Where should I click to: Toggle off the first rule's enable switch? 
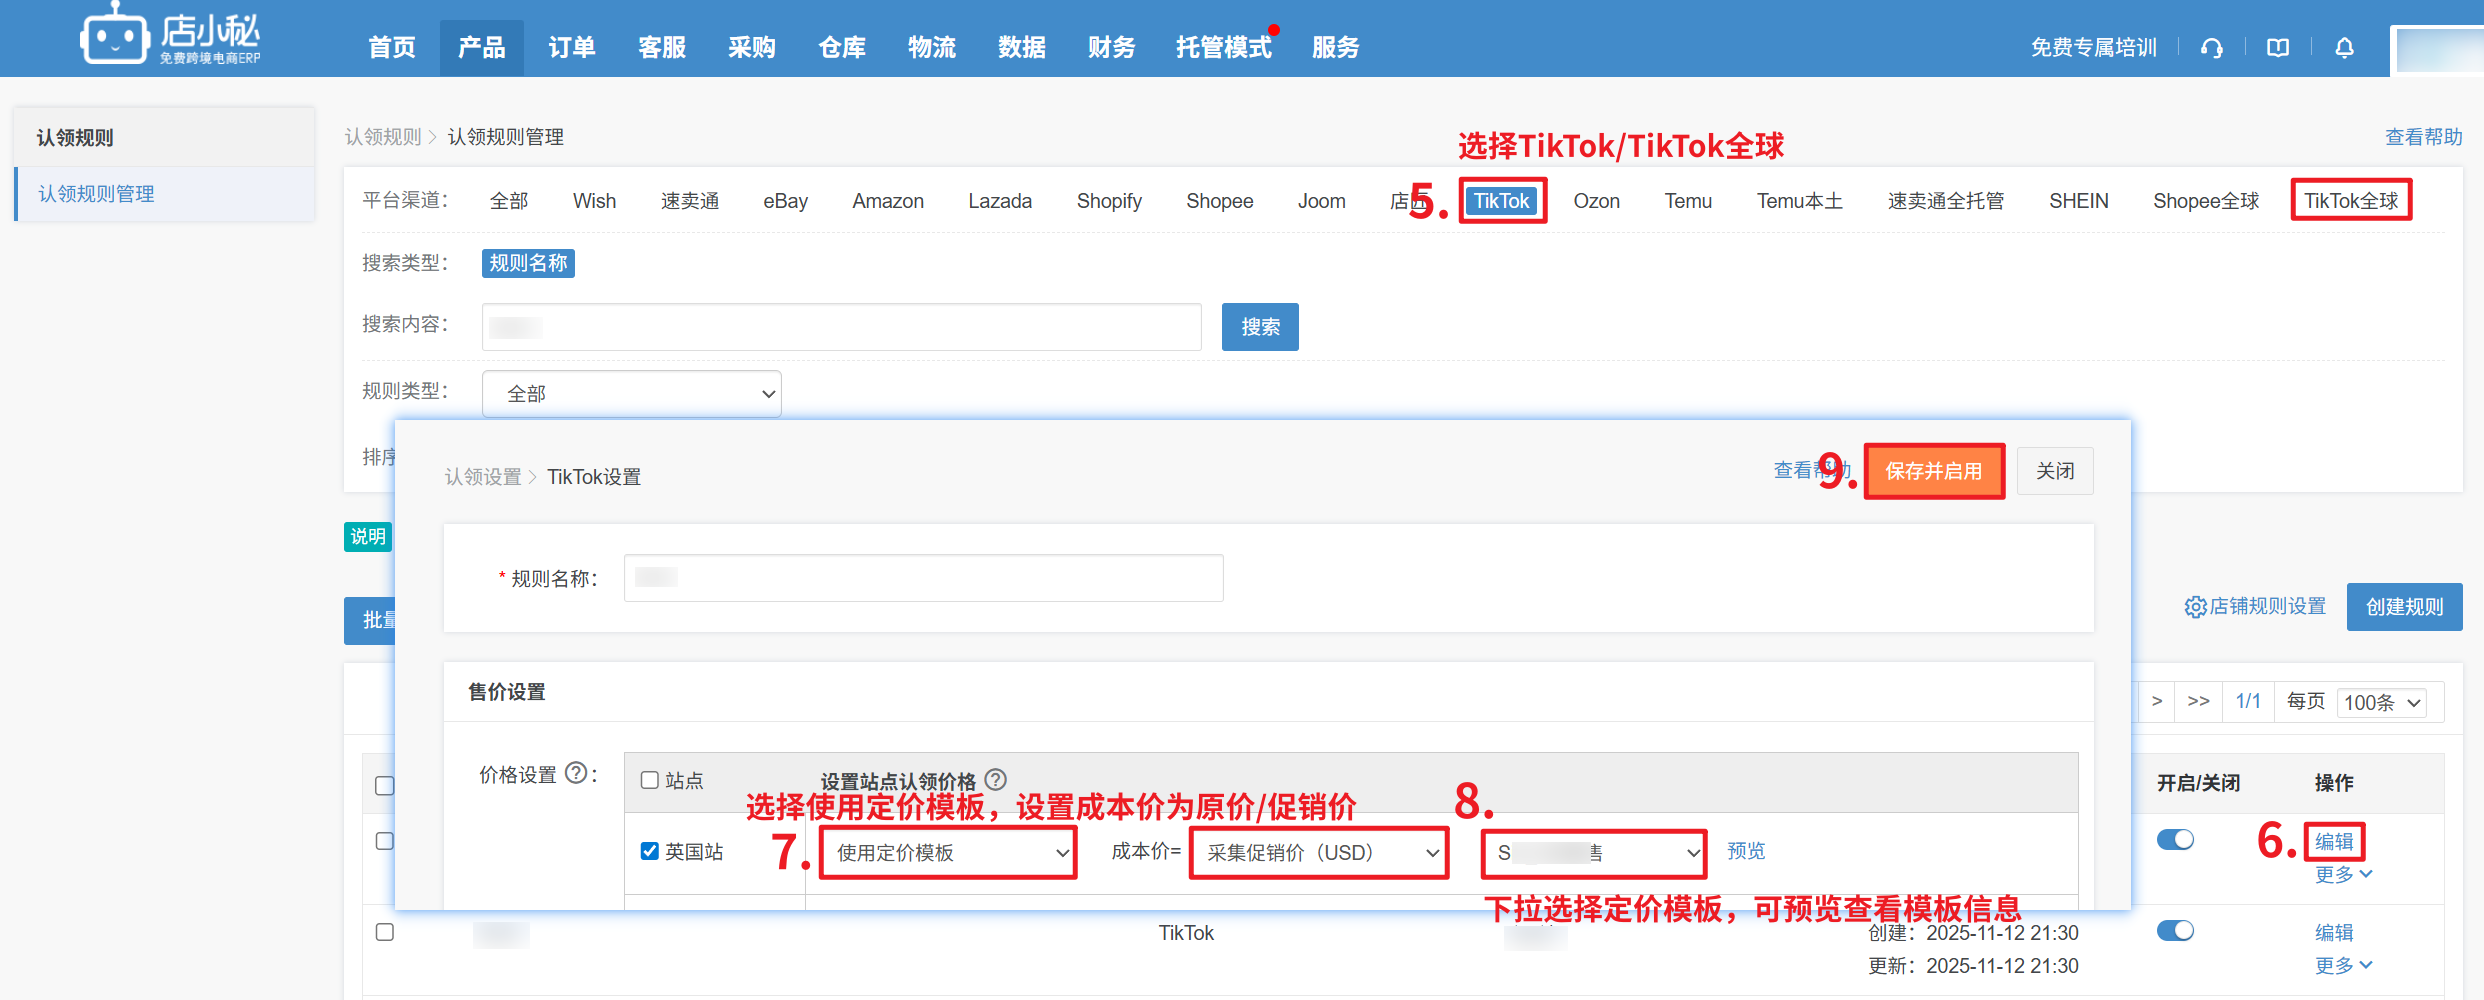point(2175,840)
